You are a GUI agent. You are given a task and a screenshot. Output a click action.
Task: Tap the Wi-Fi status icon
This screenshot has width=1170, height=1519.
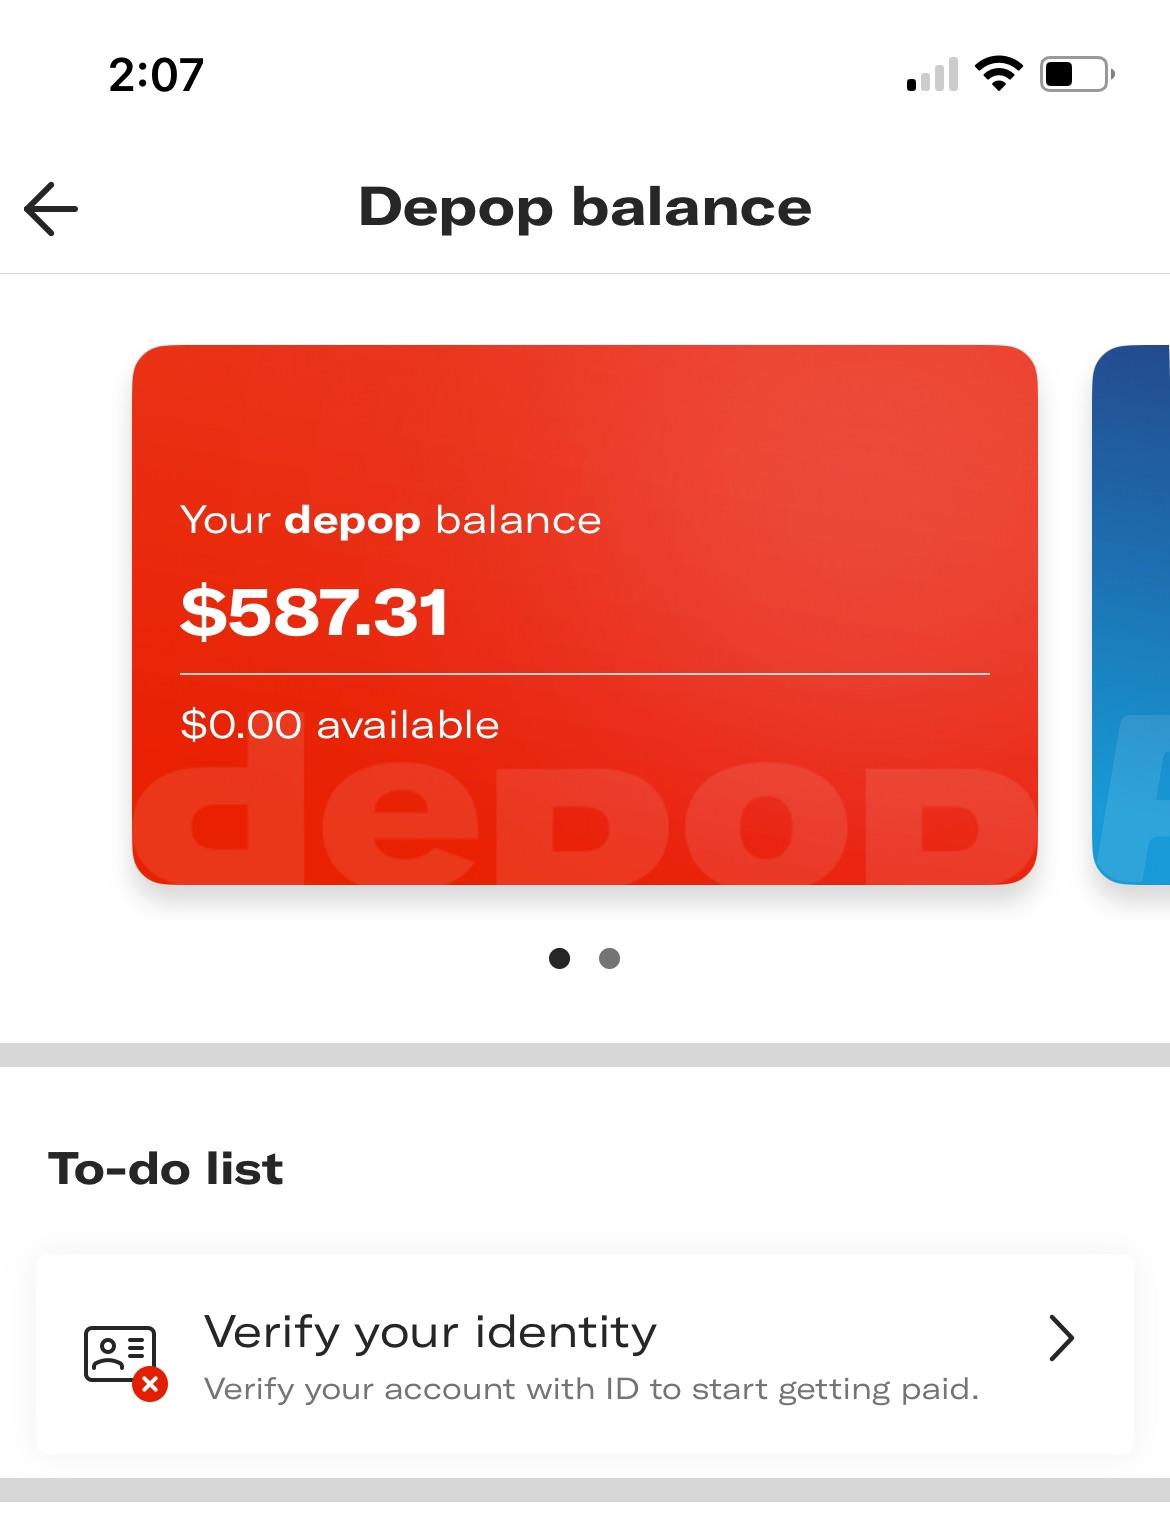(x=998, y=74)
